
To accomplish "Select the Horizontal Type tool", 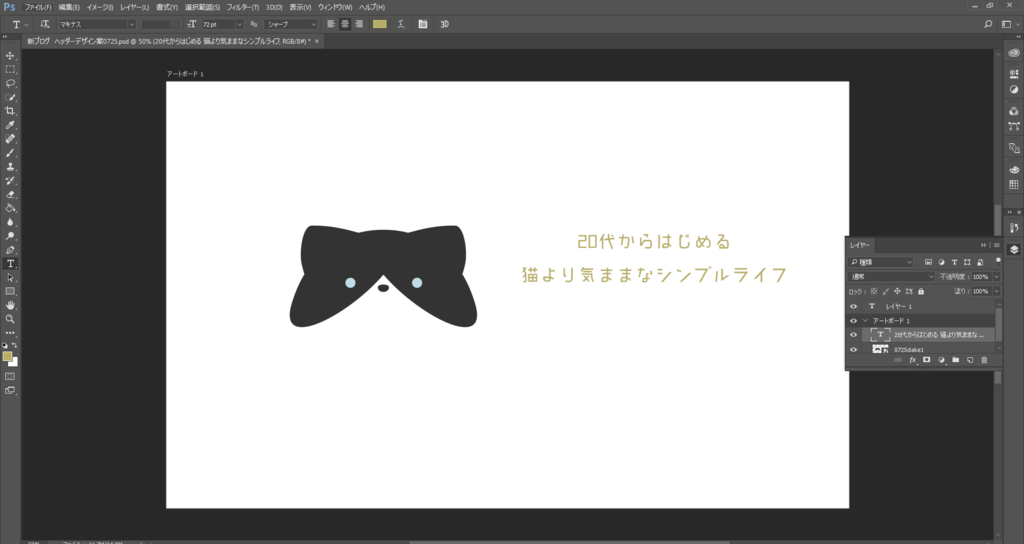I will pyautogui.click(x=10, y=264).
